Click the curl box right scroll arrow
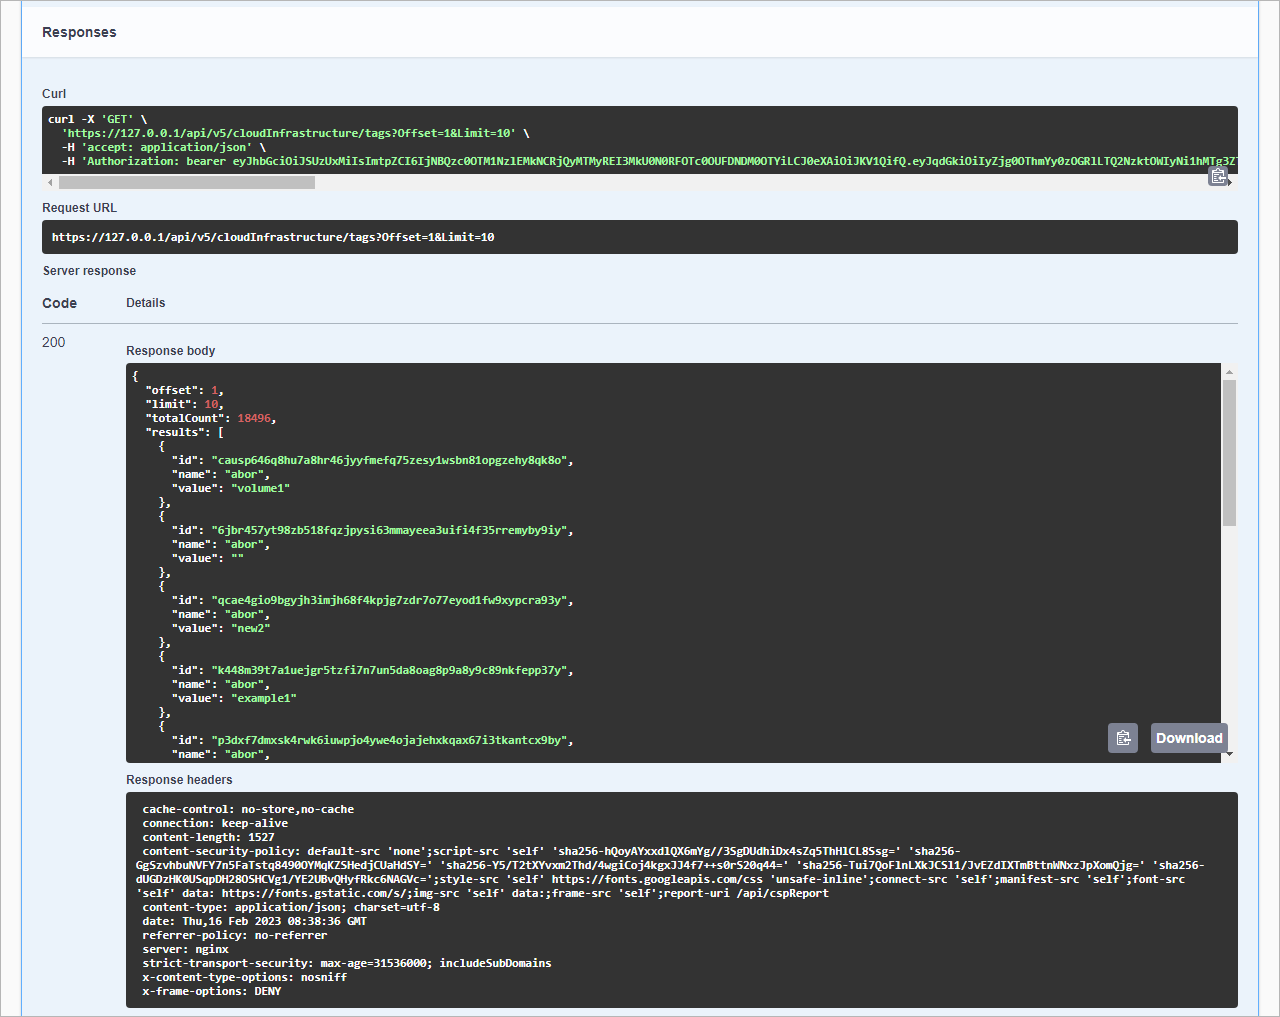Viewport: 1280px width, 1017px height. [x=1232, y=183]
